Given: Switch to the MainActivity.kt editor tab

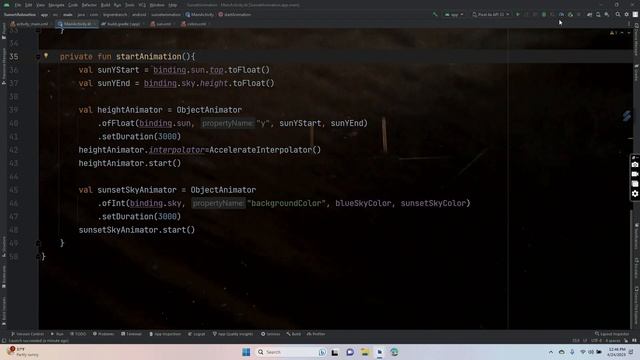Looking at the screenshot, I should pyautogui.click(x=77, y=24).
